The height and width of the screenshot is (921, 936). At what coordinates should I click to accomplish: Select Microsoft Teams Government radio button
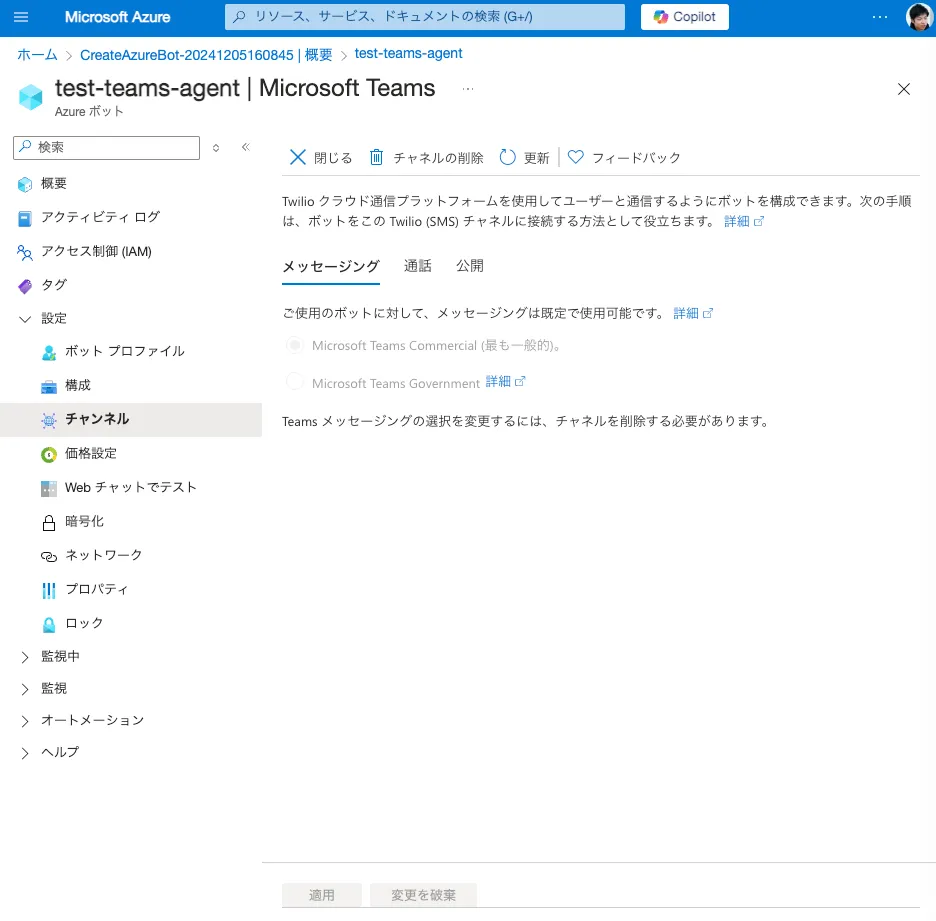point(295,382)
